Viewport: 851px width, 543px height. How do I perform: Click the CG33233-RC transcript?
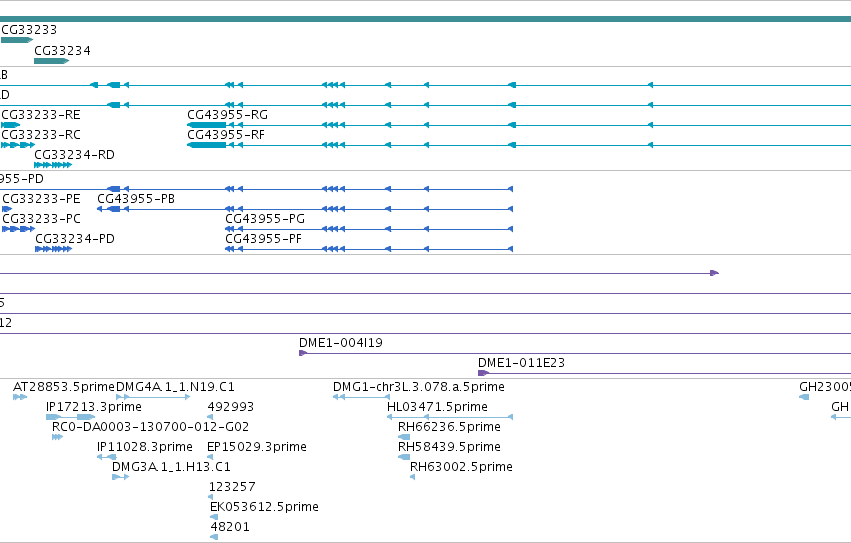[18, 145]
